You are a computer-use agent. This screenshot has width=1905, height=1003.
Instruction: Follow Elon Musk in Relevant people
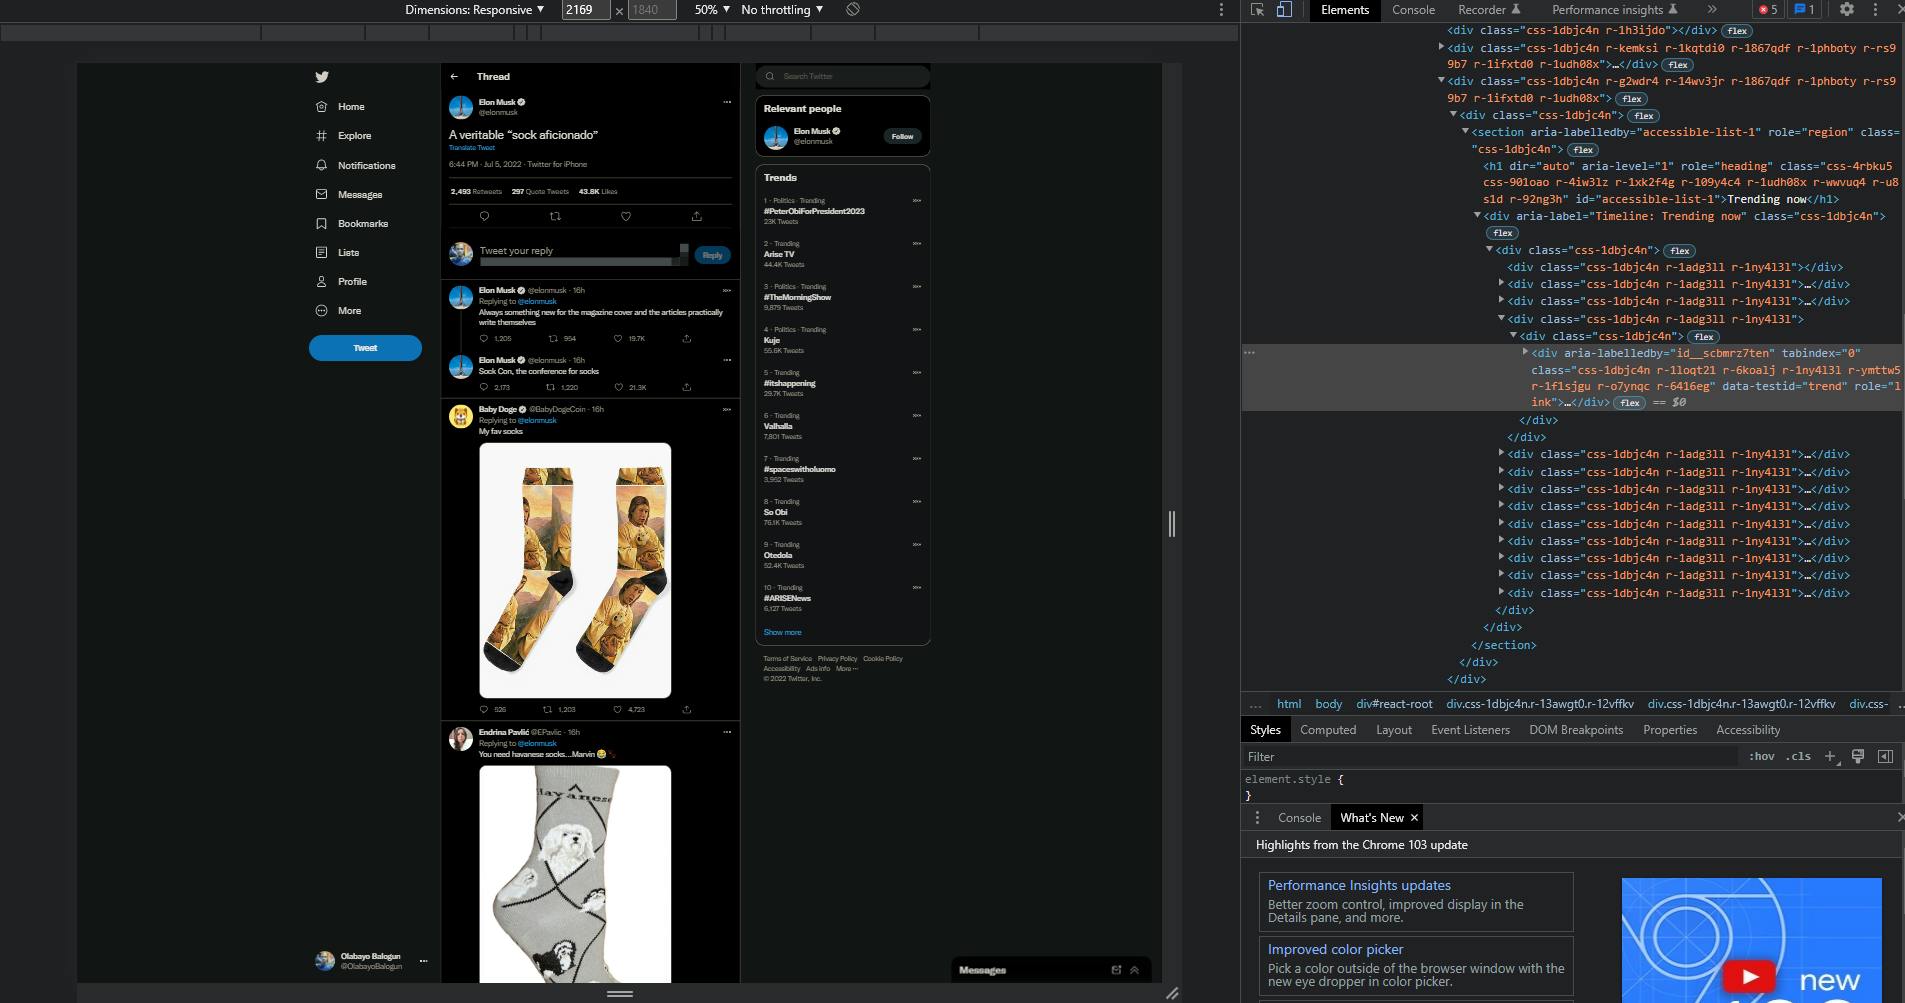[902, 136]
